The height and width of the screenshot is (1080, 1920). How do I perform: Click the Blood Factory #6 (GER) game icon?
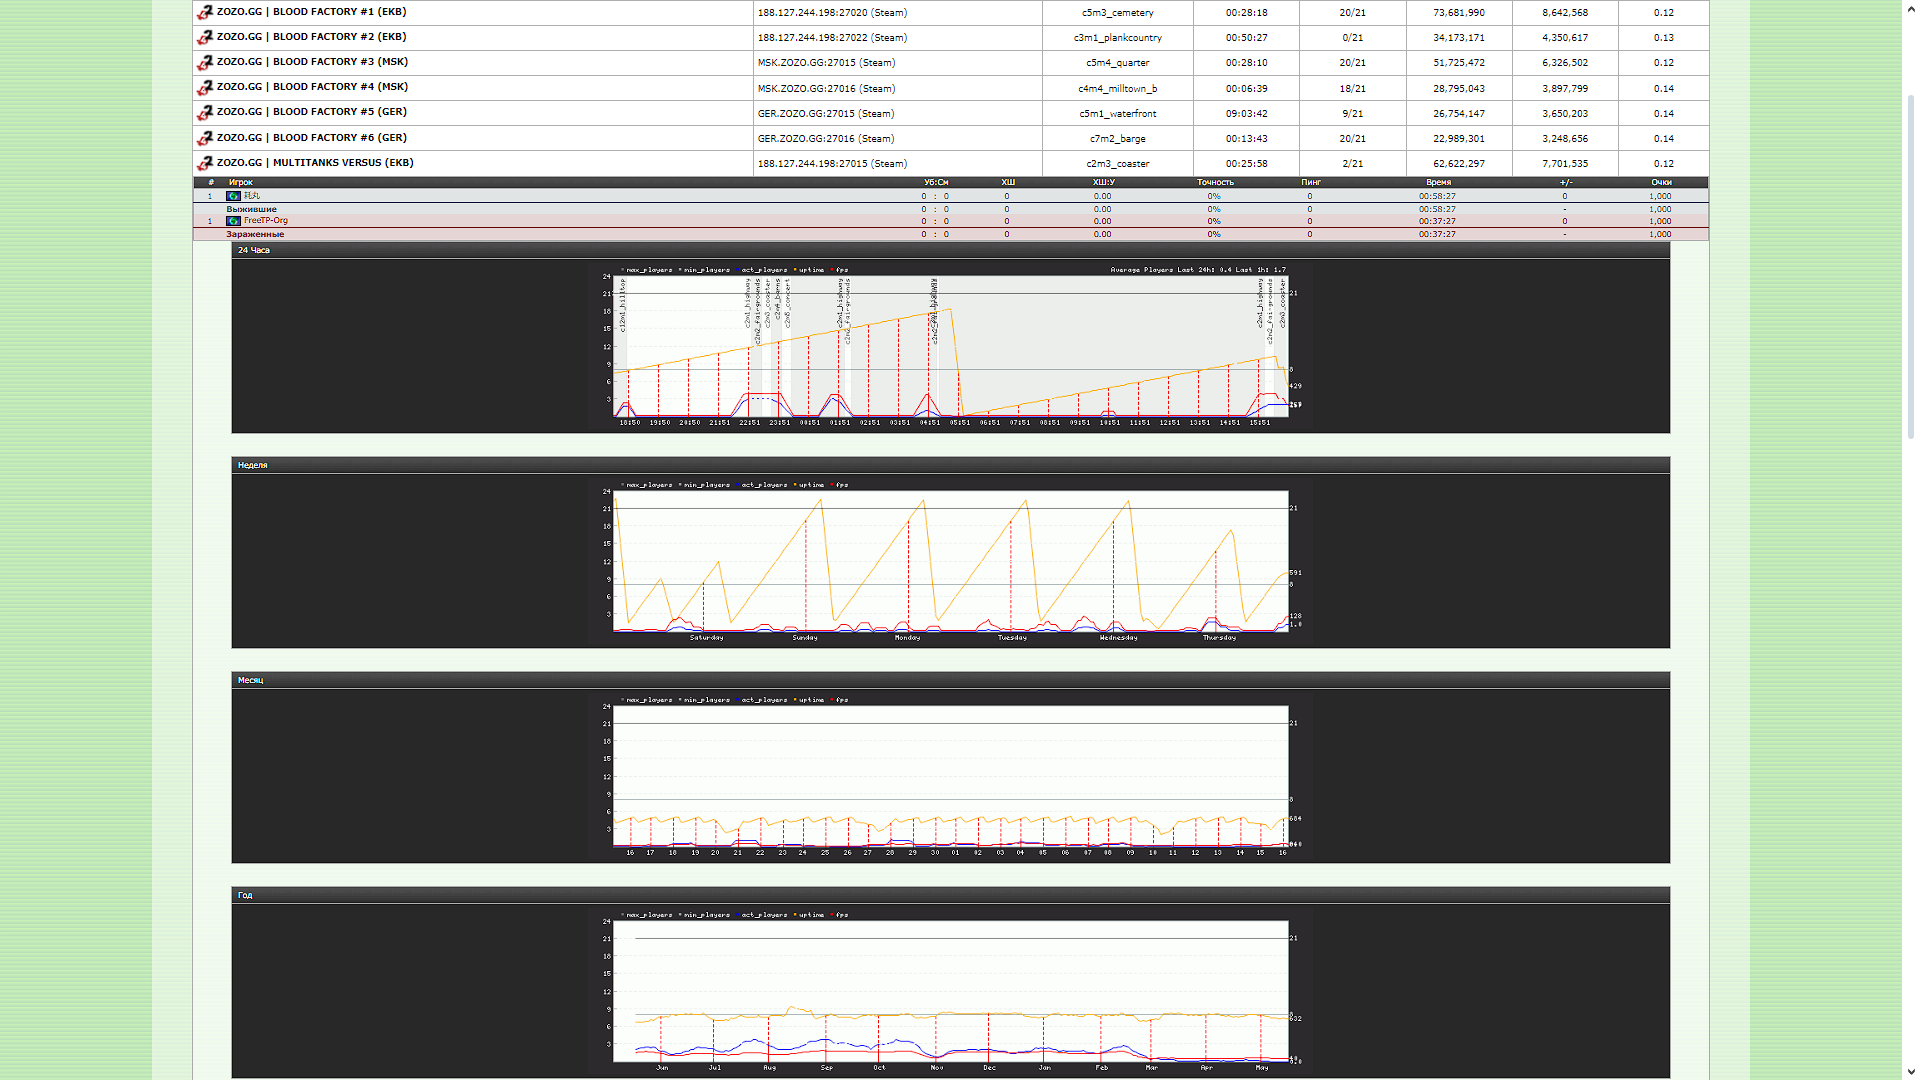tap(205, 138)
